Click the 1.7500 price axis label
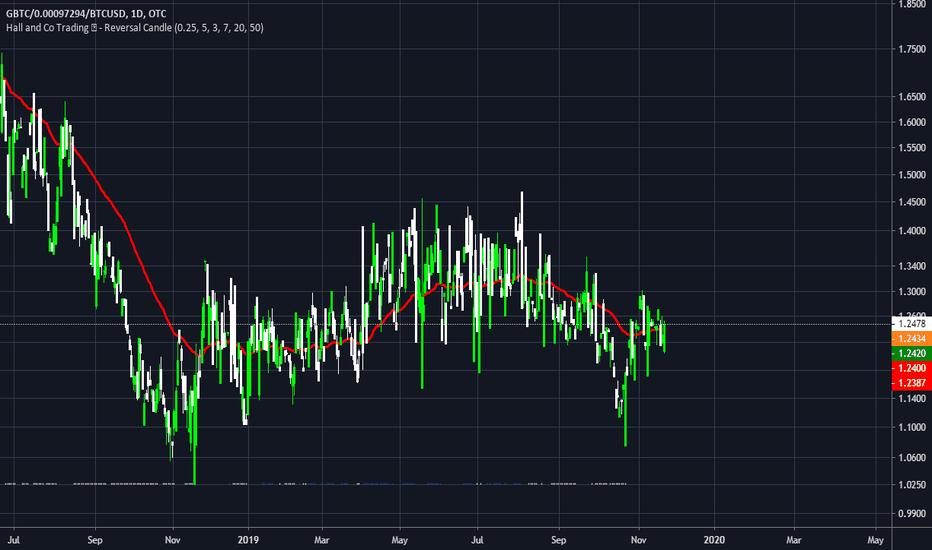Image resolution: width=932 pixels, height=550 pixels. tap(912, 49)
